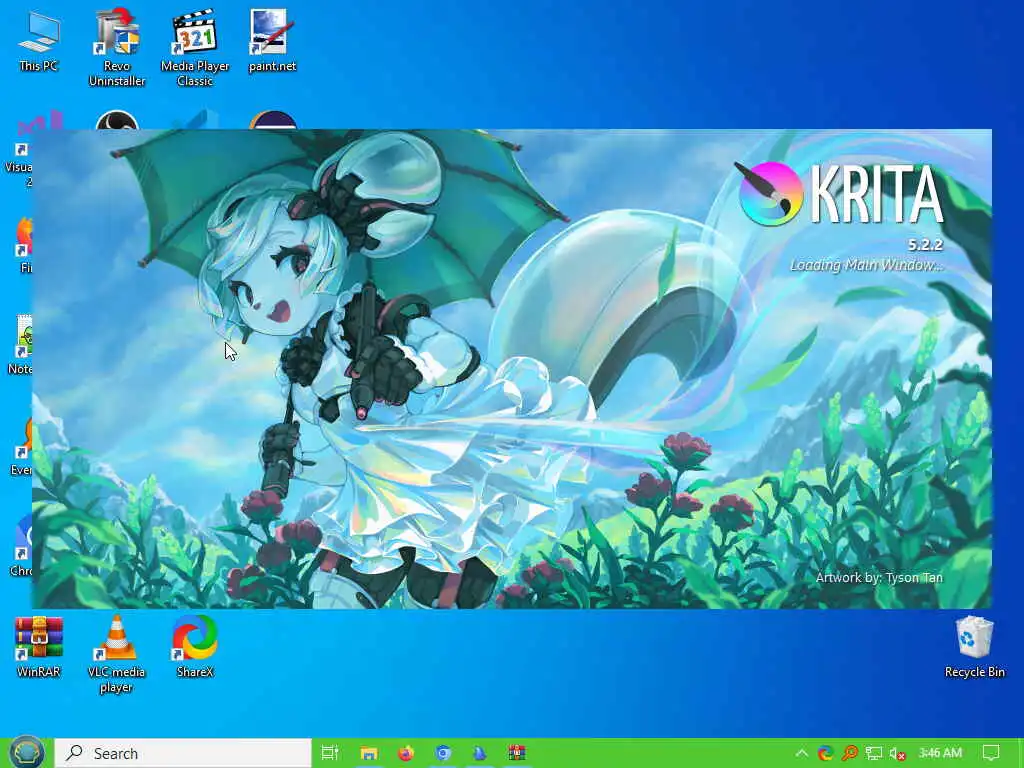Show hidden system tray icons

point(801,754)
